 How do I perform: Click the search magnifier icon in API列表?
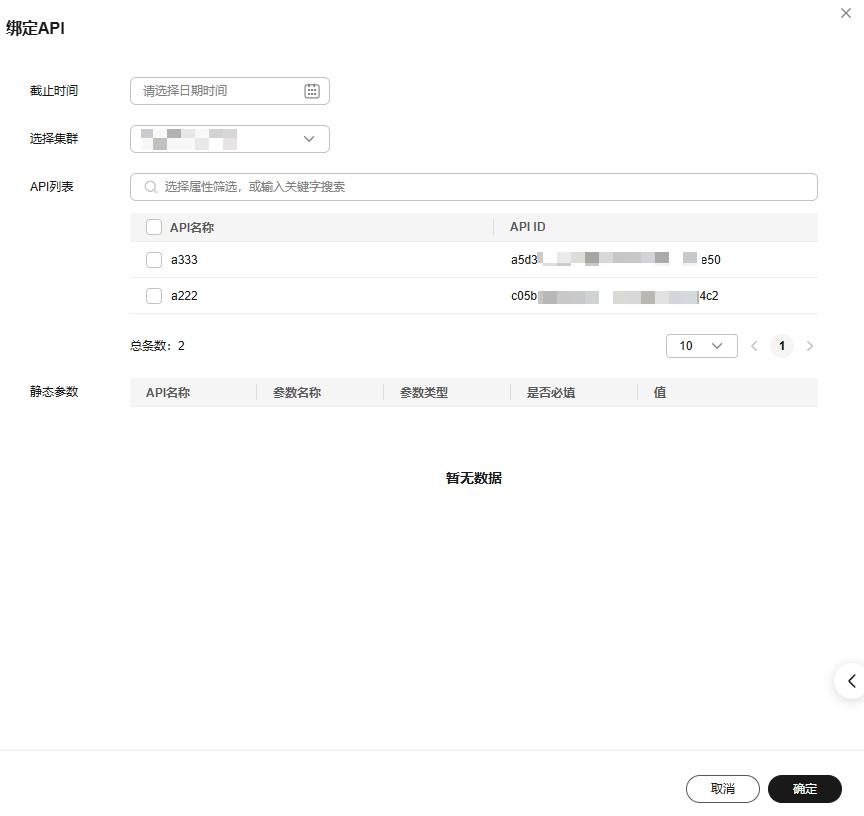coord(150,187)
